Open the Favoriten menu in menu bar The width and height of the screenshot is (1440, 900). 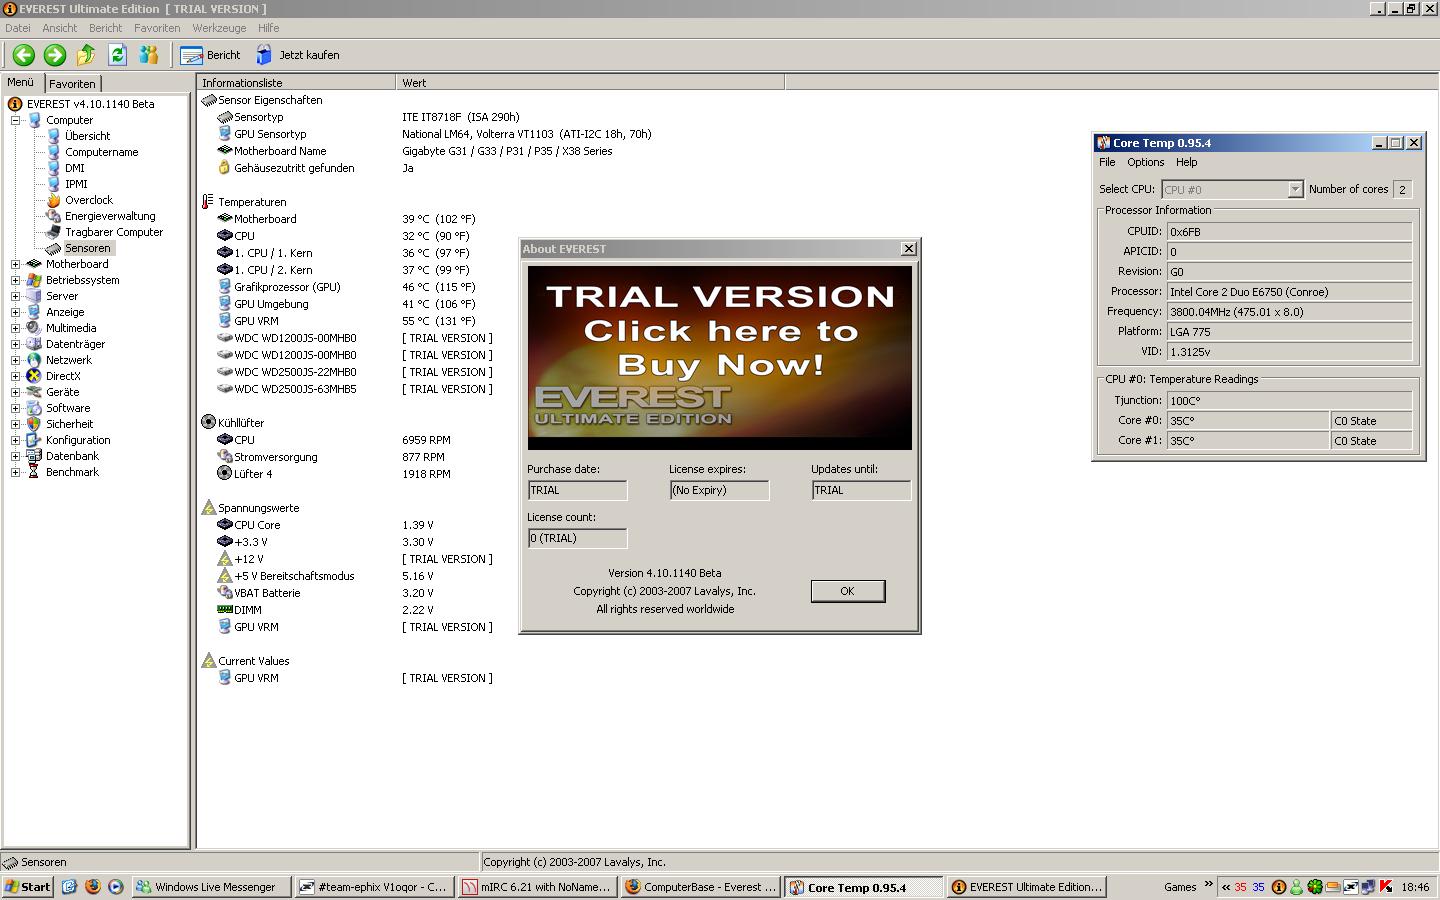coord(157,28)
